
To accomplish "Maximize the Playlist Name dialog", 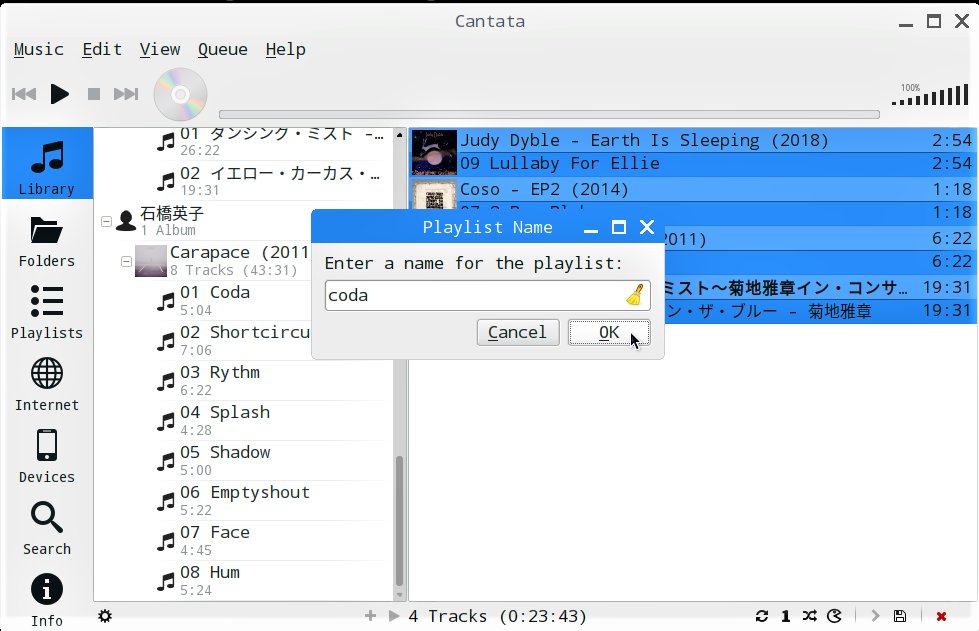I will tap(619, 227).
